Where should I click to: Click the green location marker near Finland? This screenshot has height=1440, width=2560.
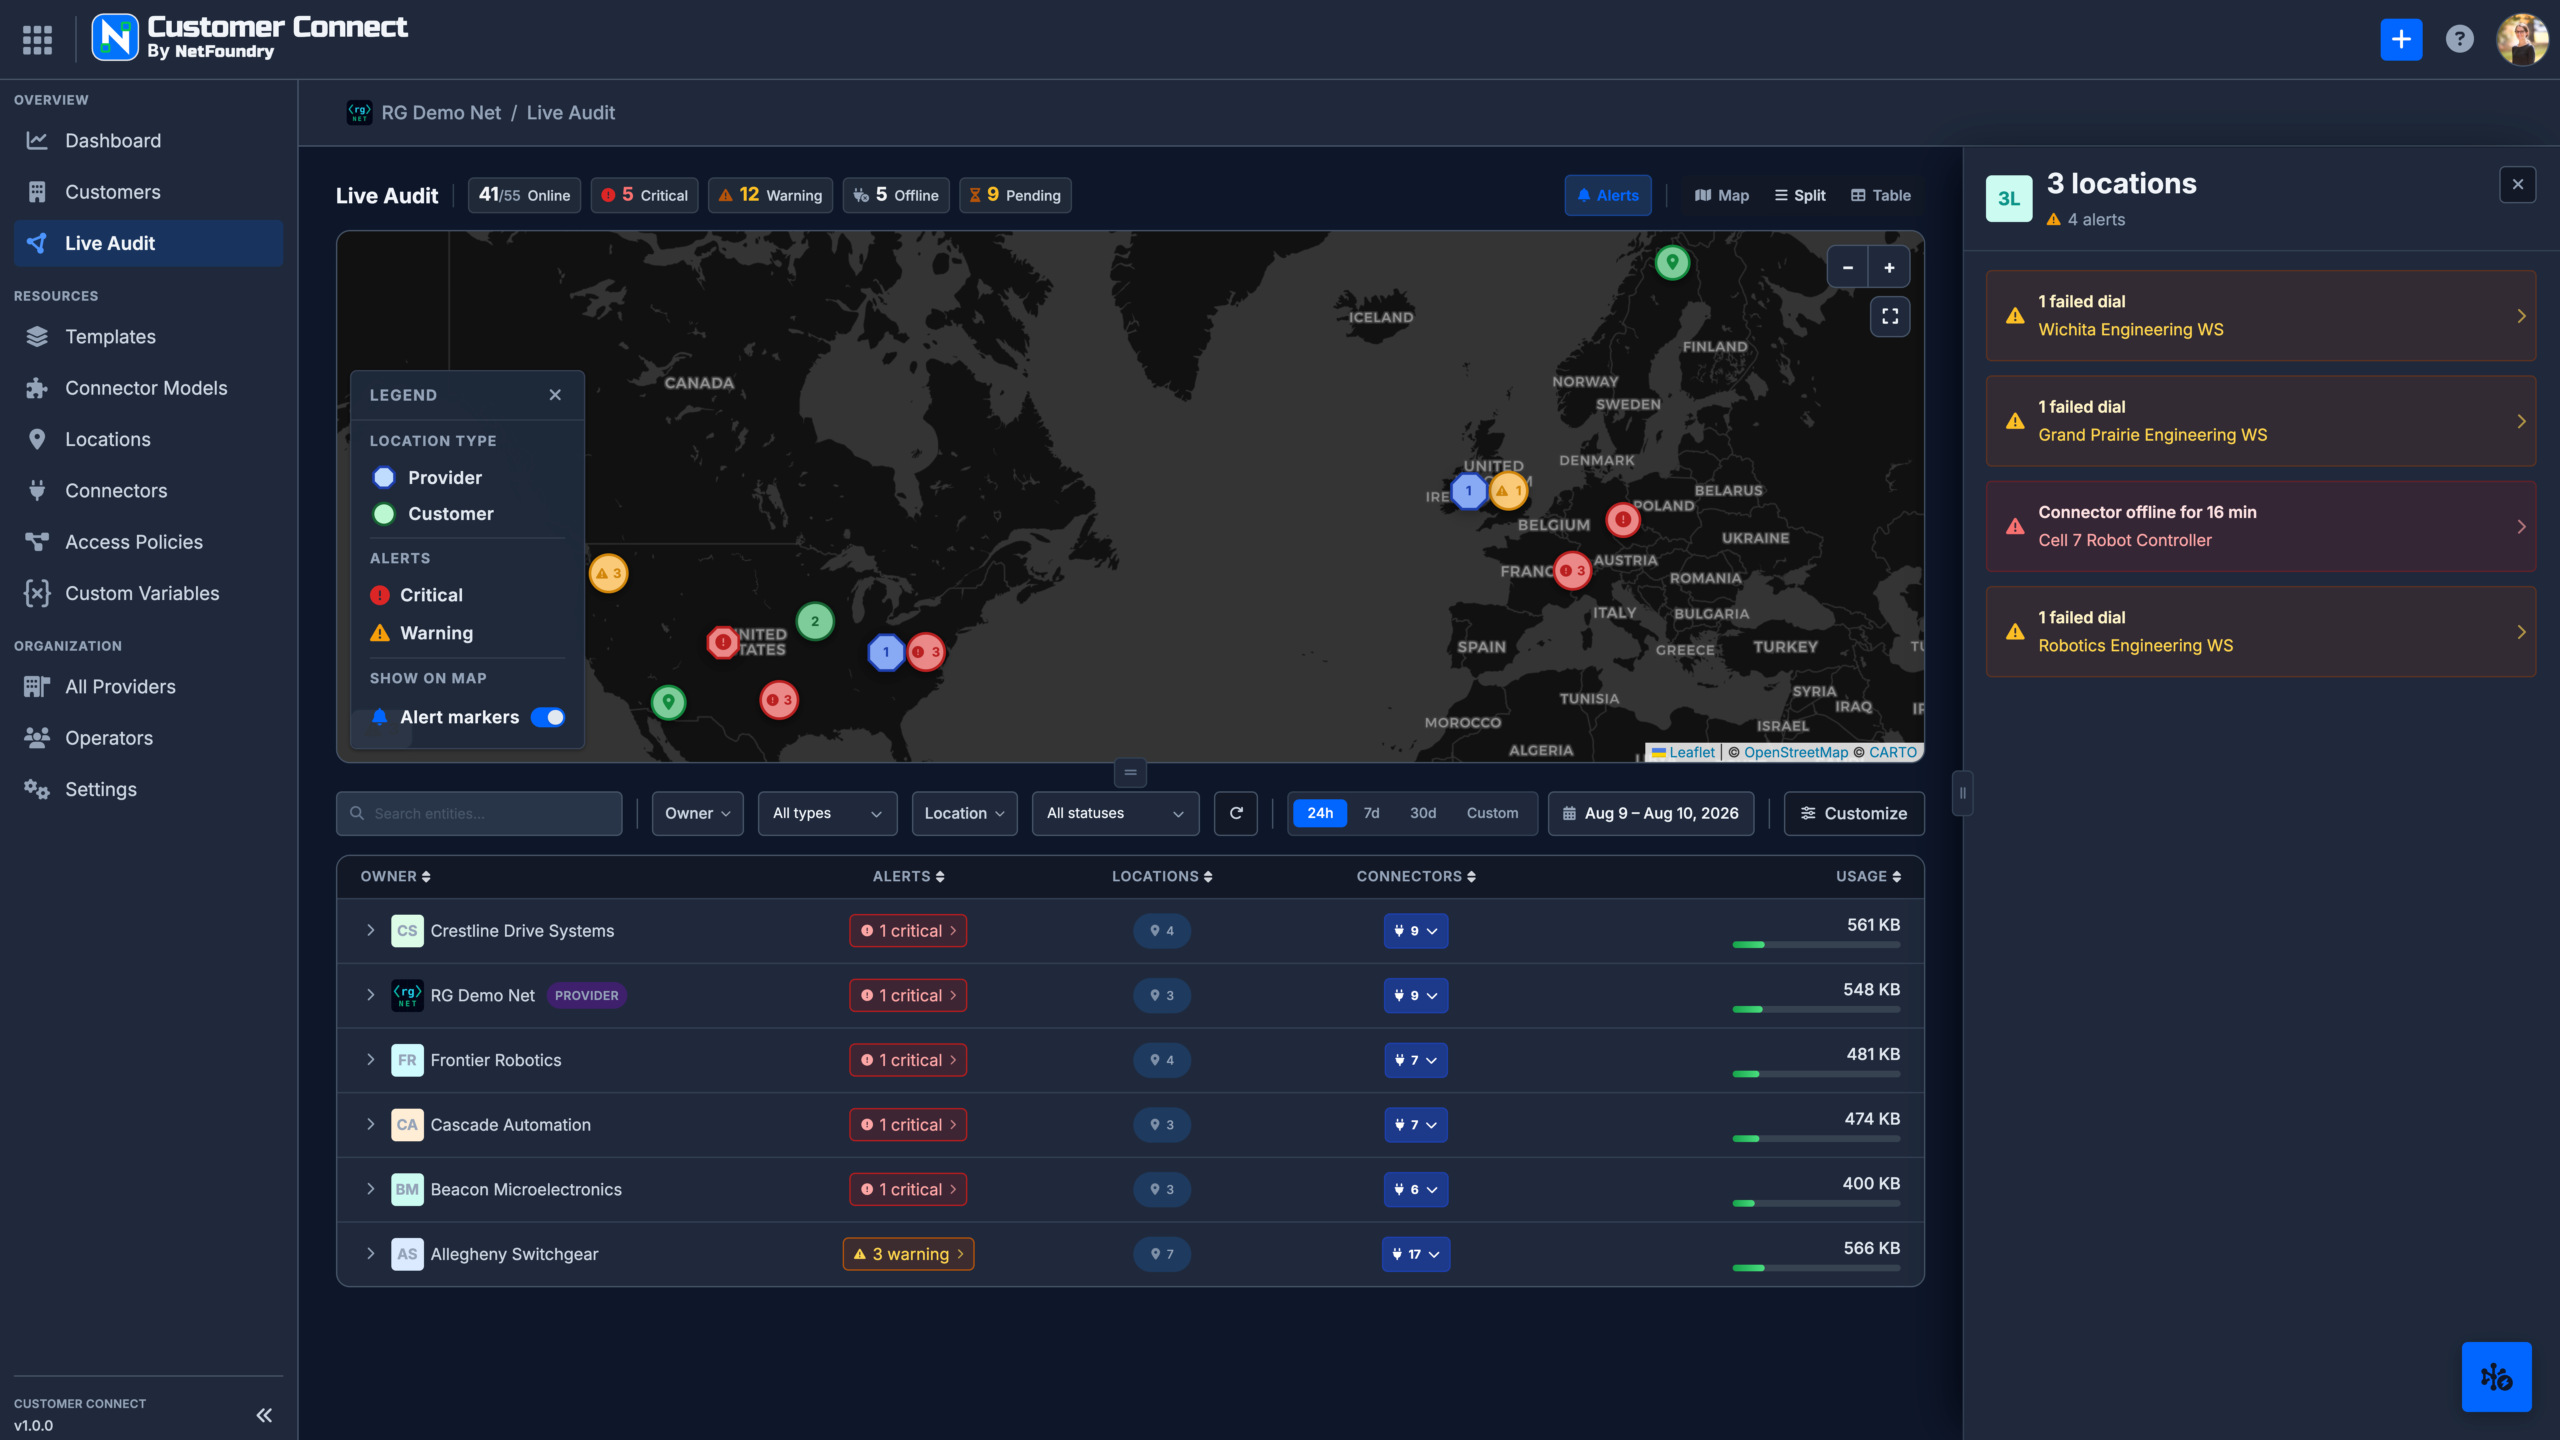[1672, 263]
